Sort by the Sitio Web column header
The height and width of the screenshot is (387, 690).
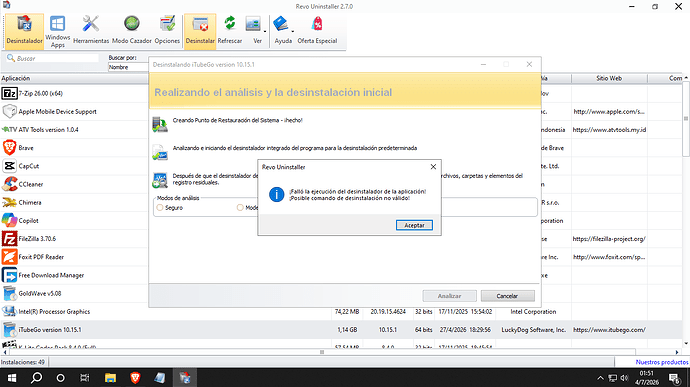(609, 78)
